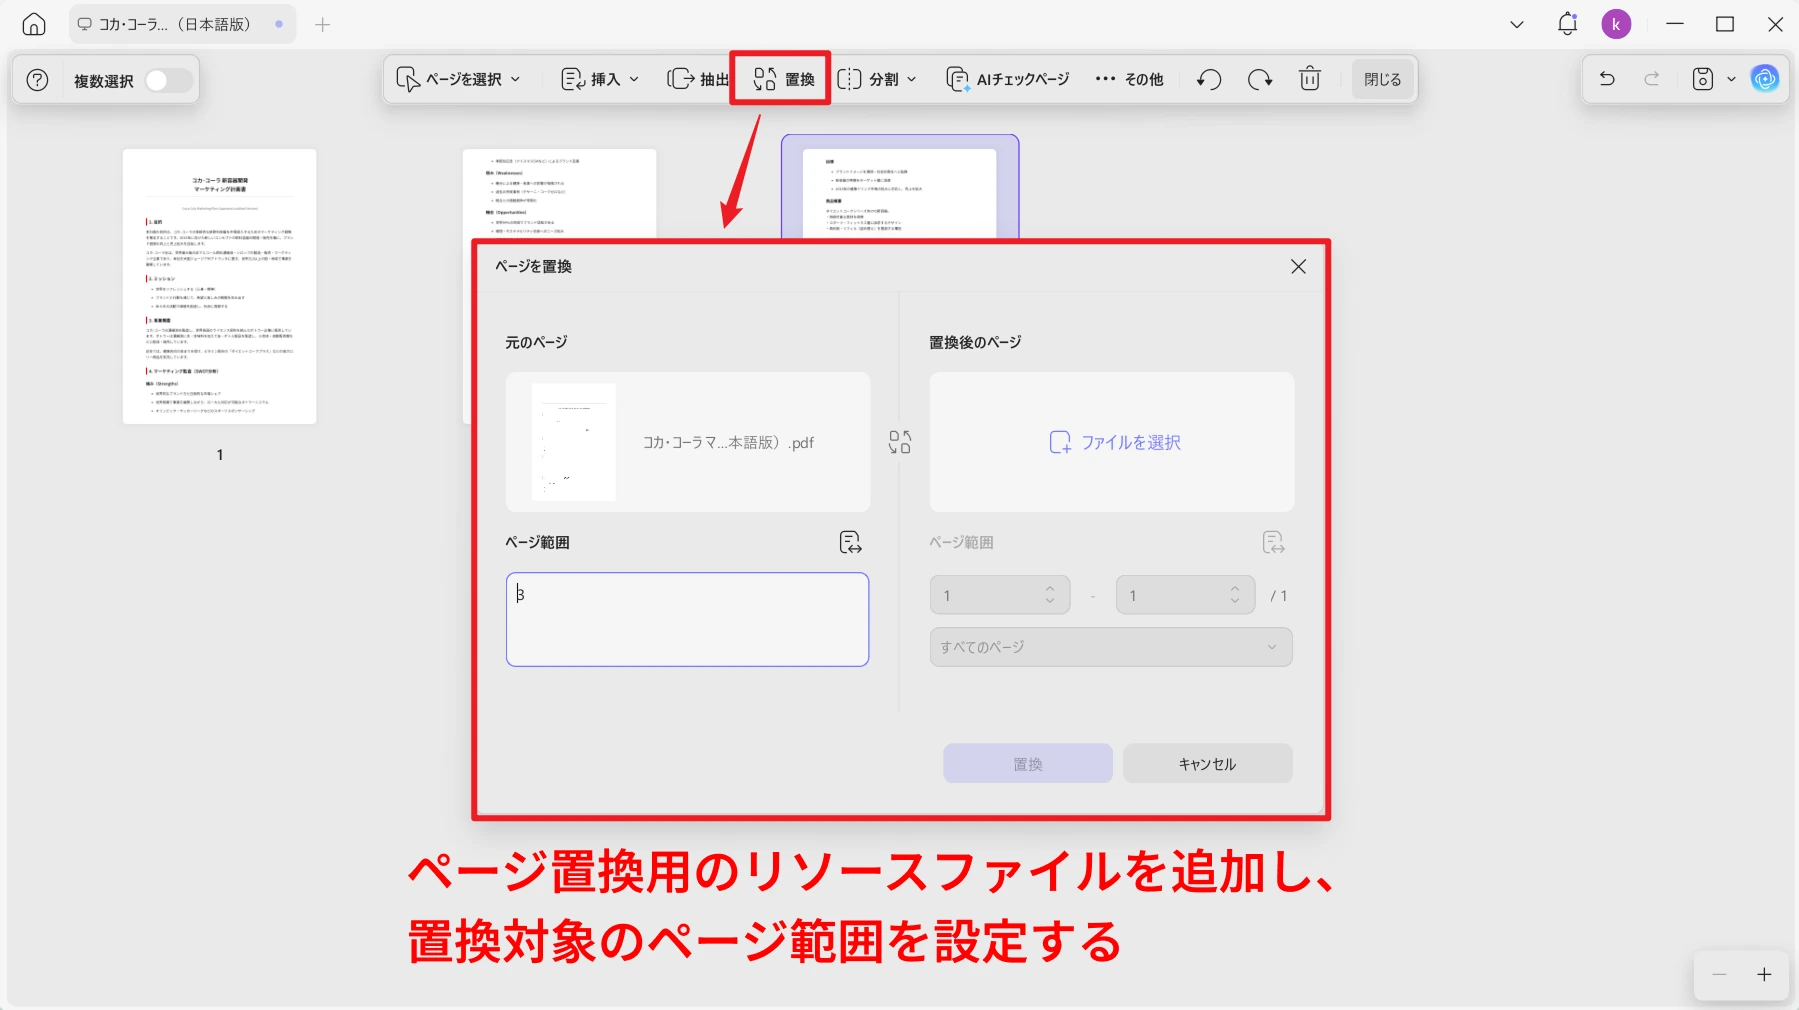The width and height of the screenshot is (1799, 1010).
Task: Open the help question mark icon
Action: click(x=37, y=80)
